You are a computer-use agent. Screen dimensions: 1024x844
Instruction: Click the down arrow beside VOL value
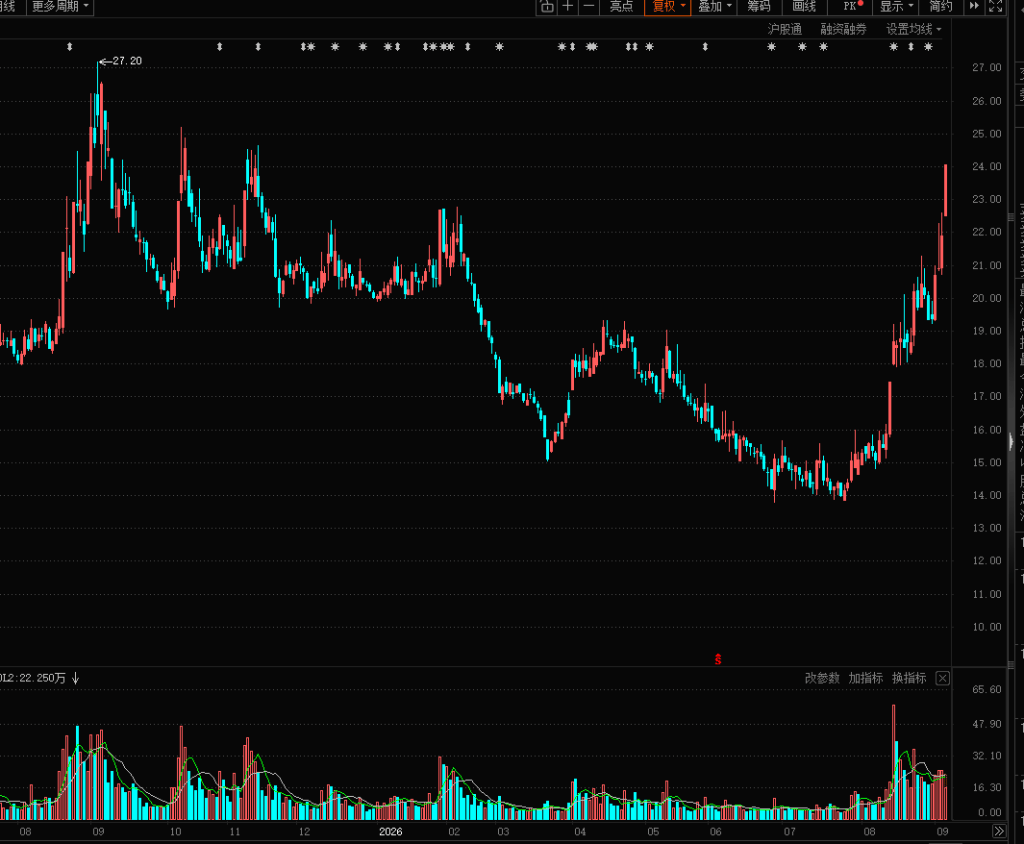point(76,678)
